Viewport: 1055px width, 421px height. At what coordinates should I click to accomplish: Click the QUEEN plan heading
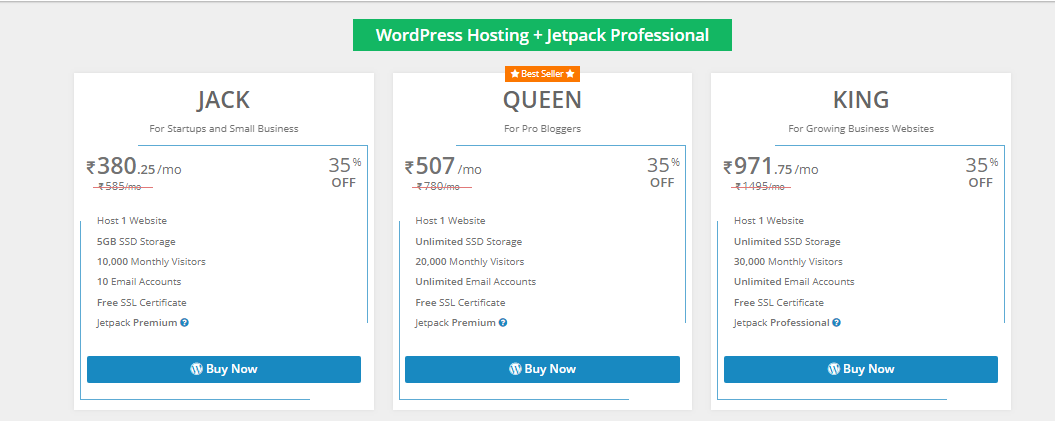(x=542, y=100)
